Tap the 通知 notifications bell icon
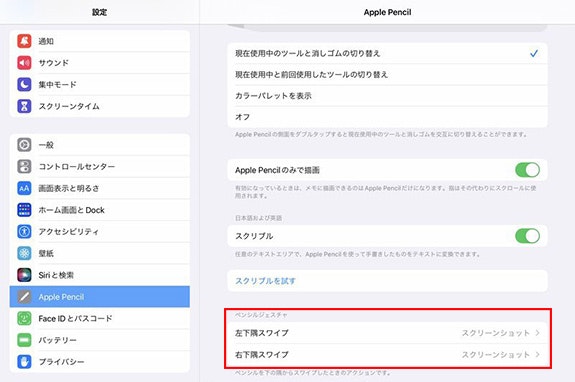Image resolution: width=575 pixels, height=382 pixels. [24, 41]
